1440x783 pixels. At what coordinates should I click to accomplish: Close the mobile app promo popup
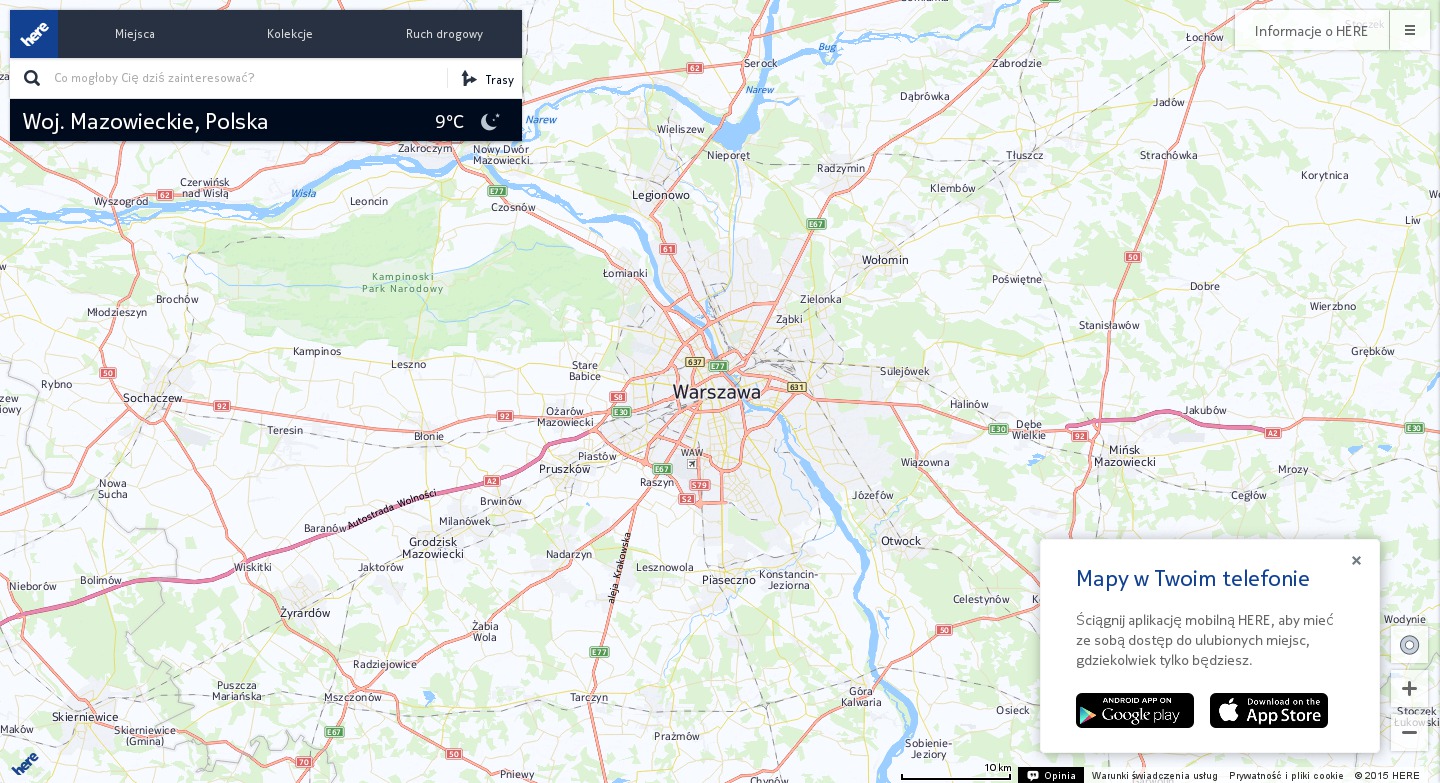1356,561
